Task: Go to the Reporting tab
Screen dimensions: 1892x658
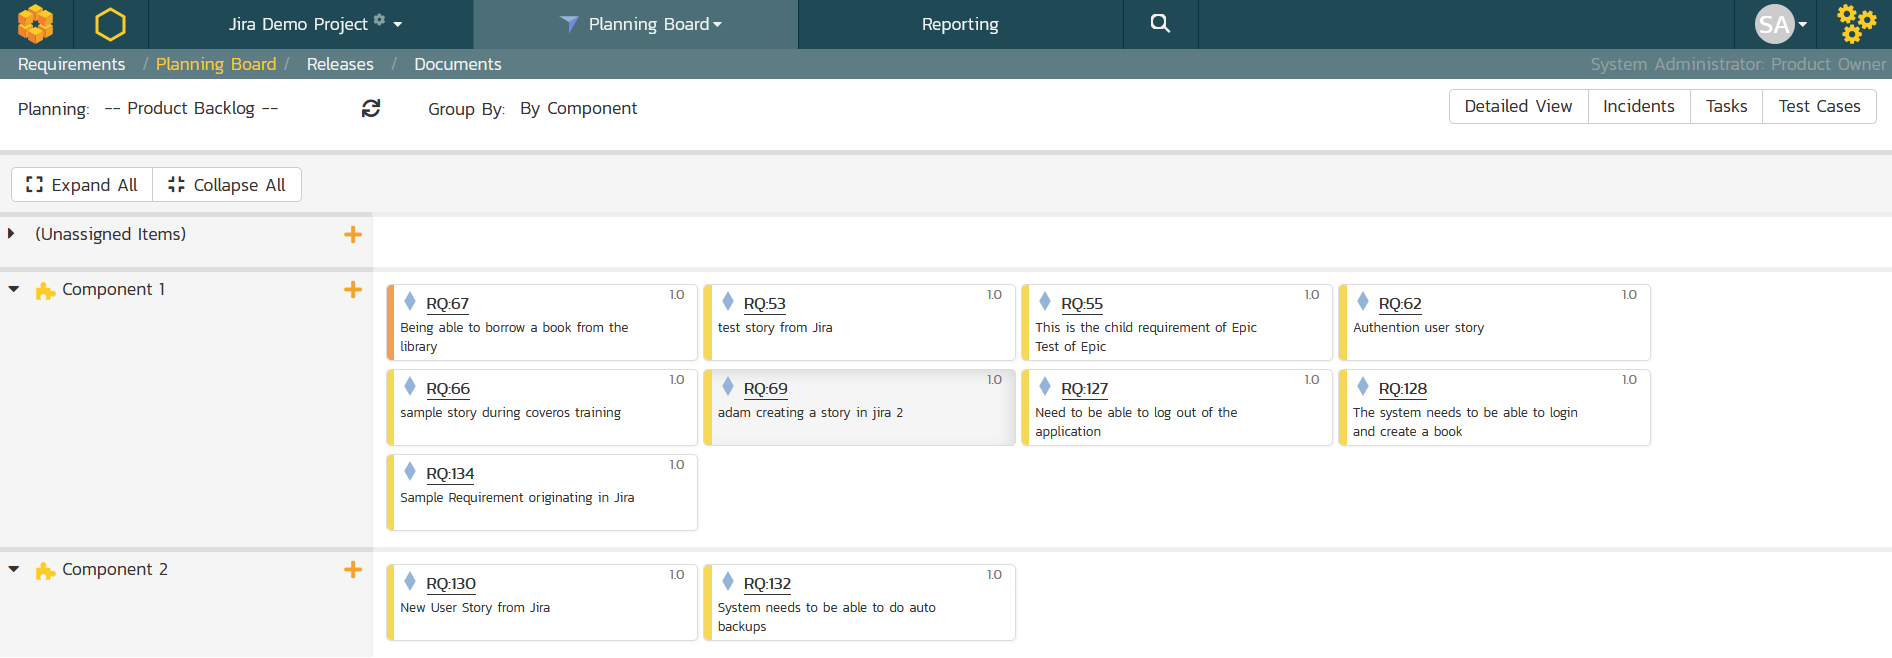Action: coord(960,24)
